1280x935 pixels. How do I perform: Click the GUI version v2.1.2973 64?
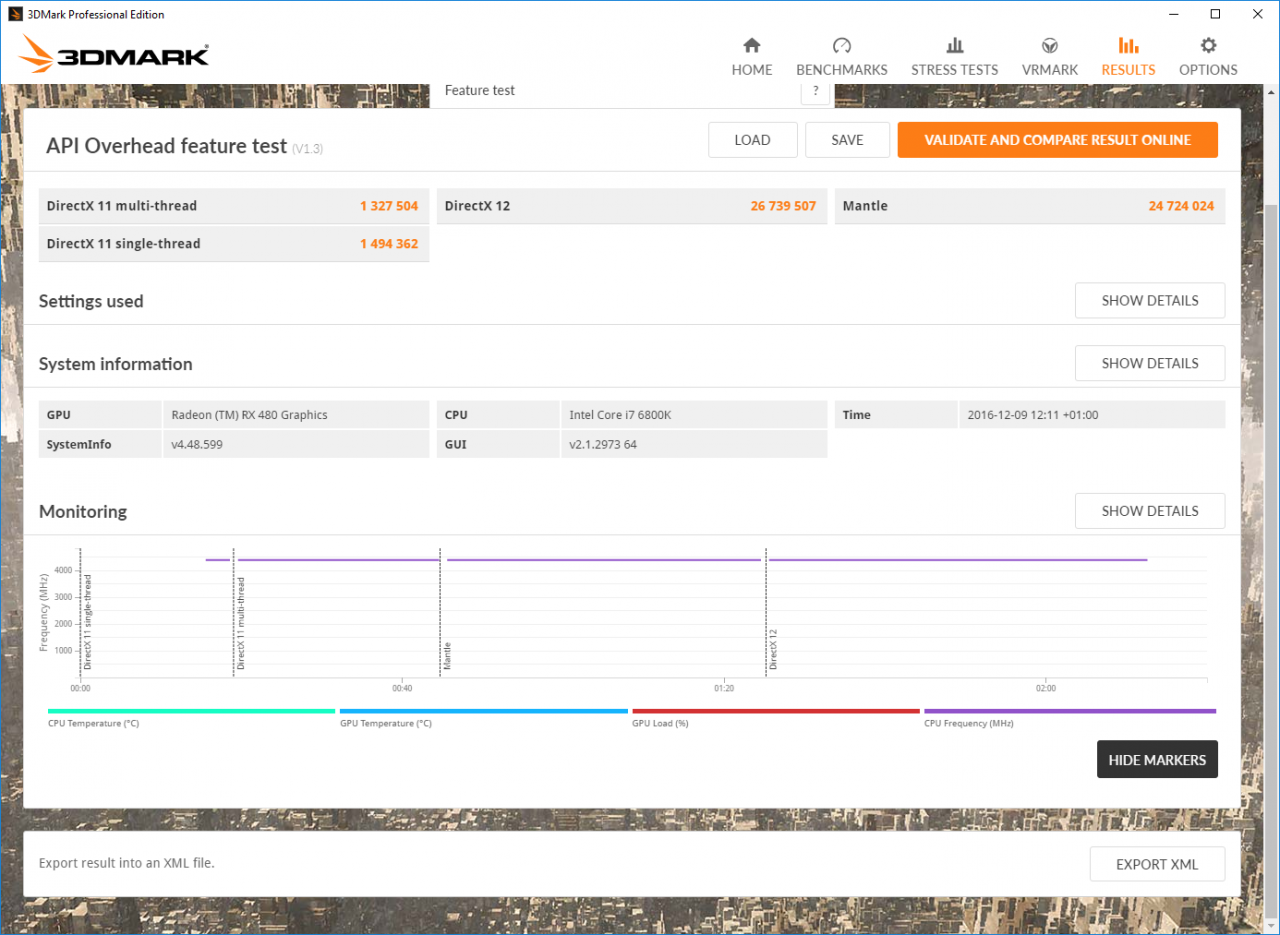point(603,444)
